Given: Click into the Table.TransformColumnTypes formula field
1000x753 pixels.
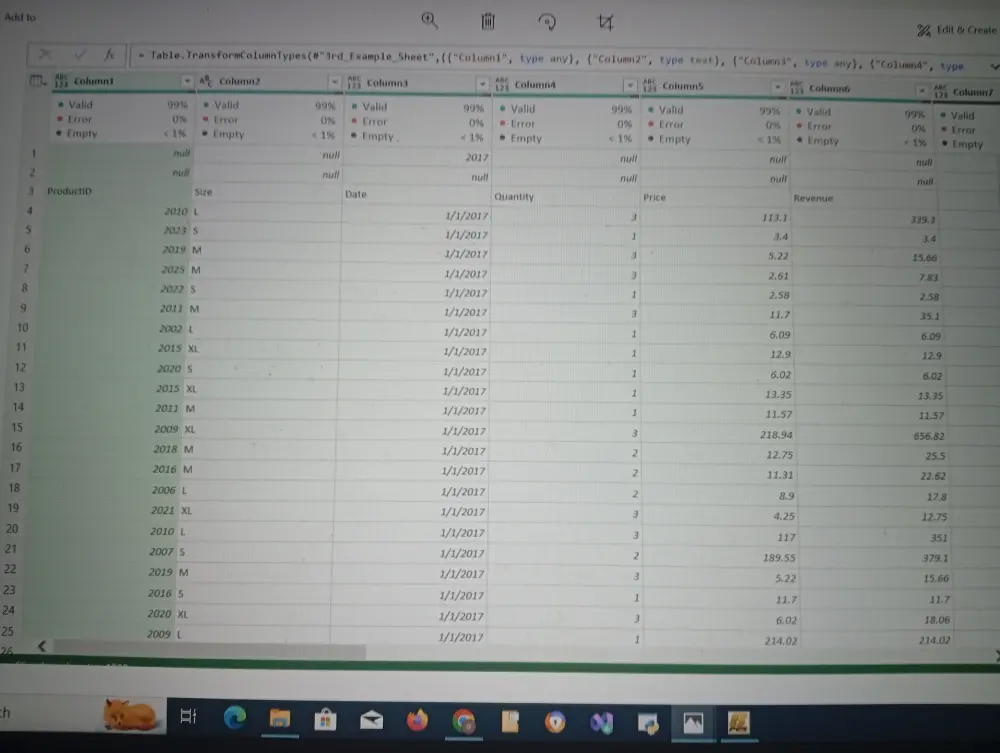Looking at the screenshot, I should 555,61.
